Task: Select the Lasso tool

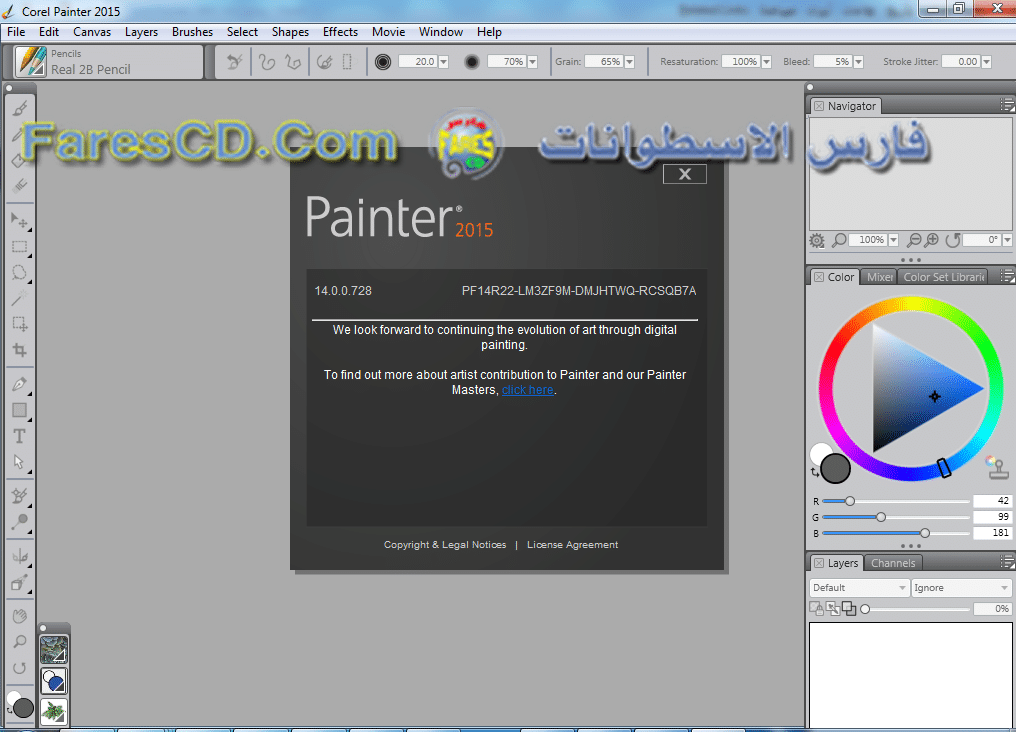Action: [x=19, y=273]
